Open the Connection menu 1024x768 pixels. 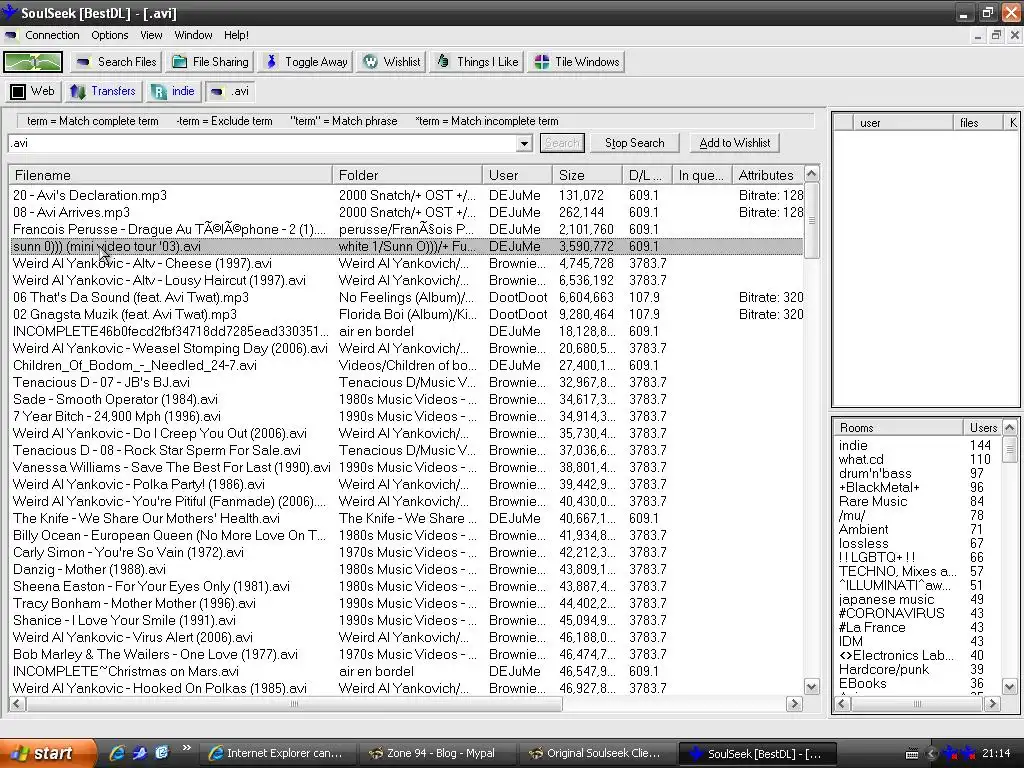click(52, 35)
